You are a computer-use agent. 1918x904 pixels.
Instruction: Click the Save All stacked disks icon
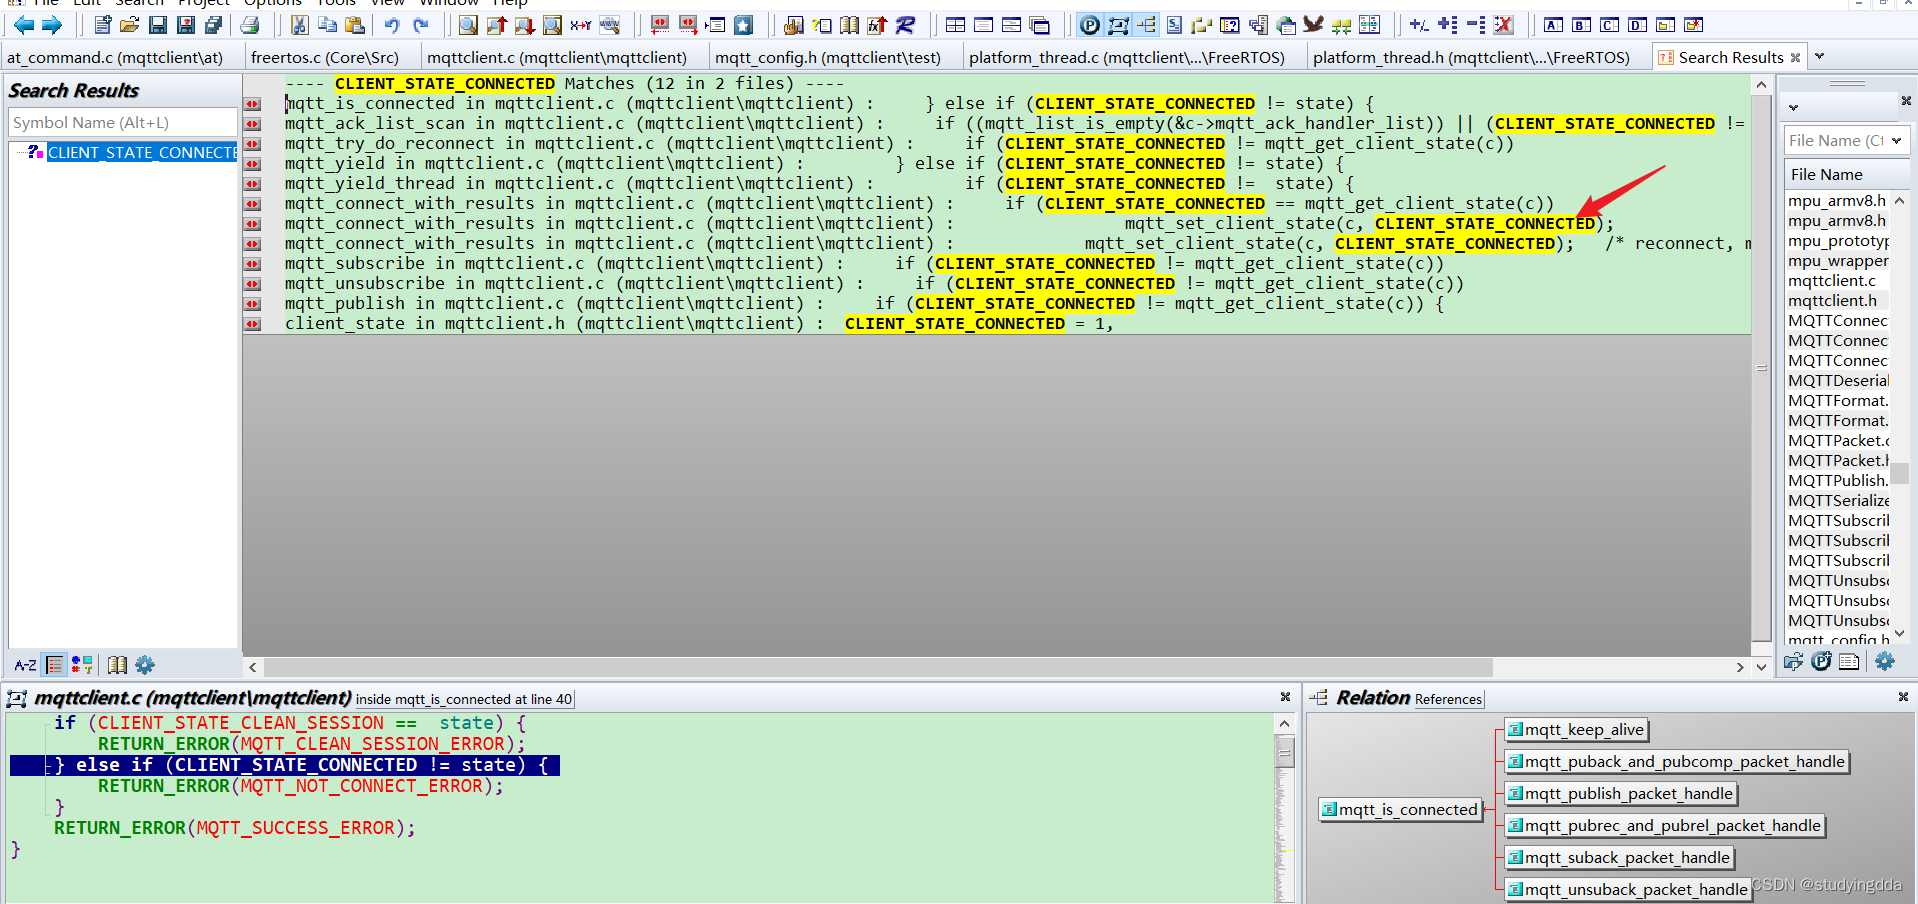coord(213,25)
